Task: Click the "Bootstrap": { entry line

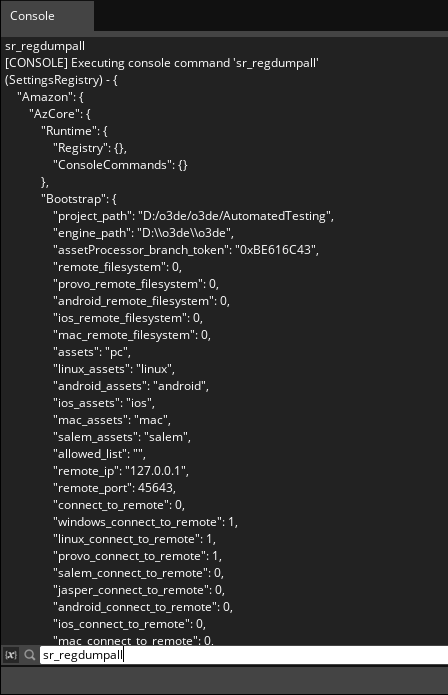Action: (x=79, y=199)
